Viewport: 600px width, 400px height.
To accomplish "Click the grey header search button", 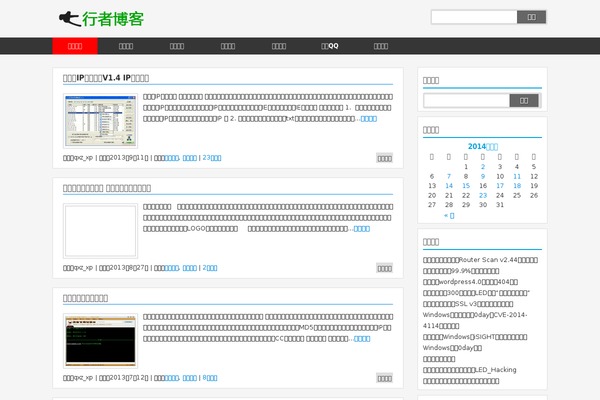I will pyautogui.click(x=532, y=17).
